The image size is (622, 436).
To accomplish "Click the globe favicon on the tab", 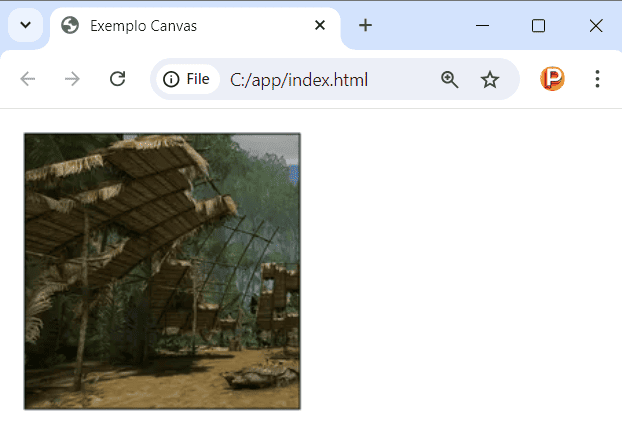I will pos(70,25).
